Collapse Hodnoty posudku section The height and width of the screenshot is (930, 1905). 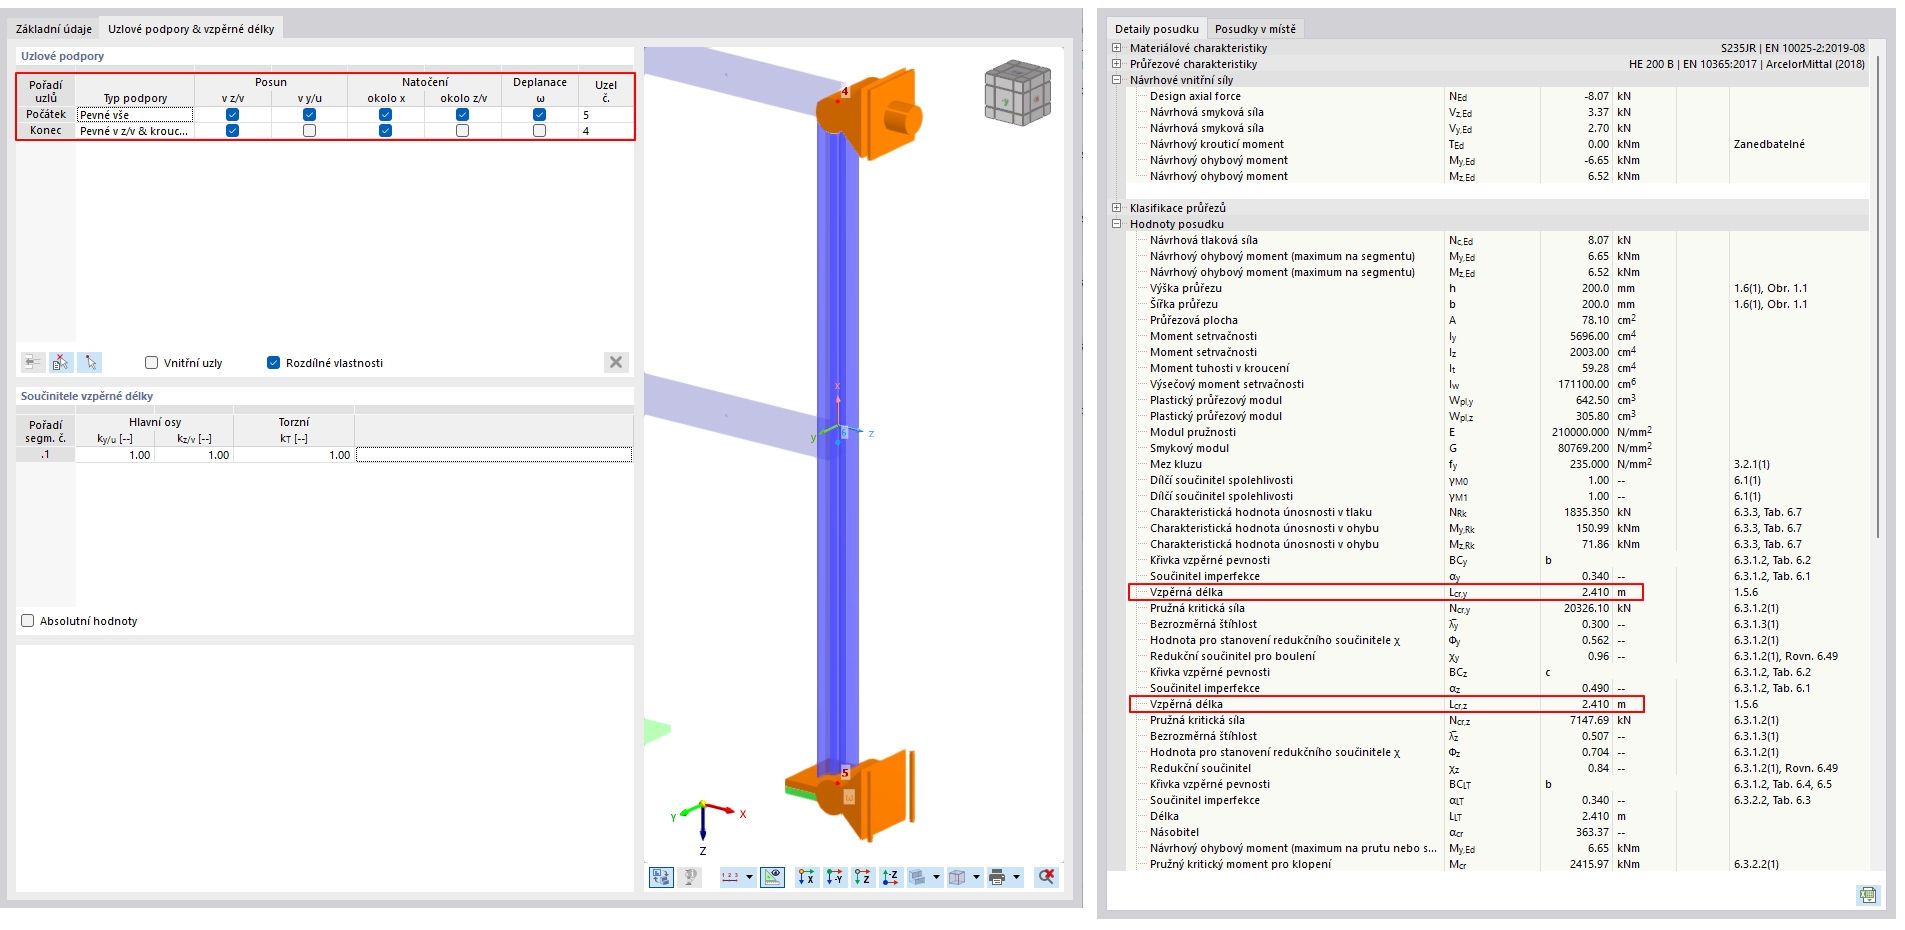point(1117,224)
